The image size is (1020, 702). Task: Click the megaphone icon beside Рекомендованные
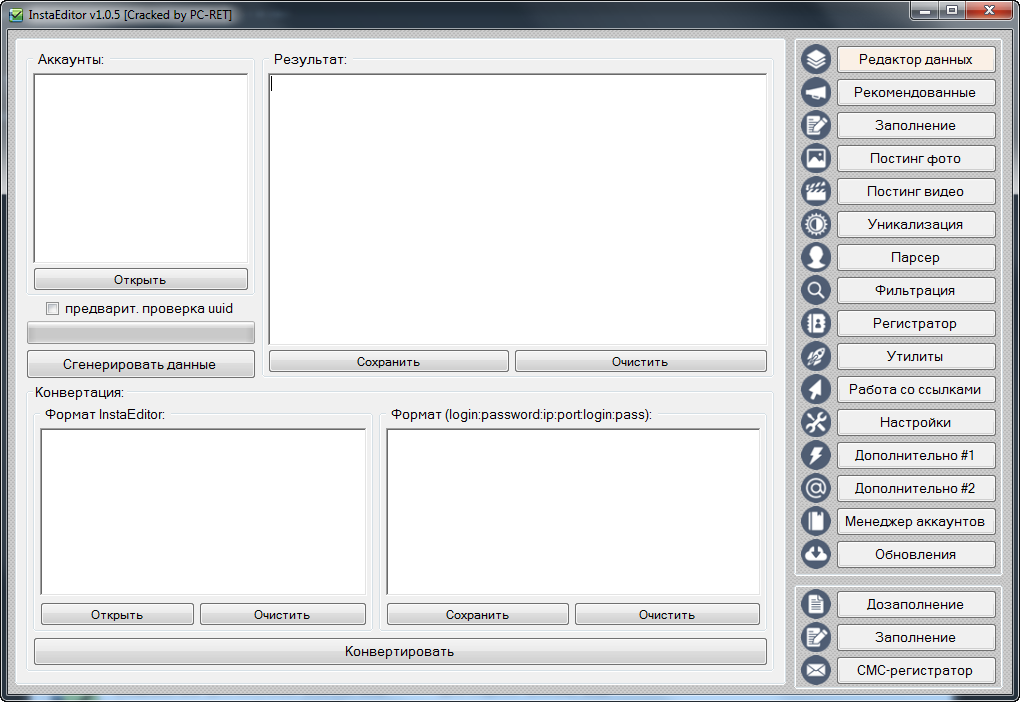click(x=816, y=93)
